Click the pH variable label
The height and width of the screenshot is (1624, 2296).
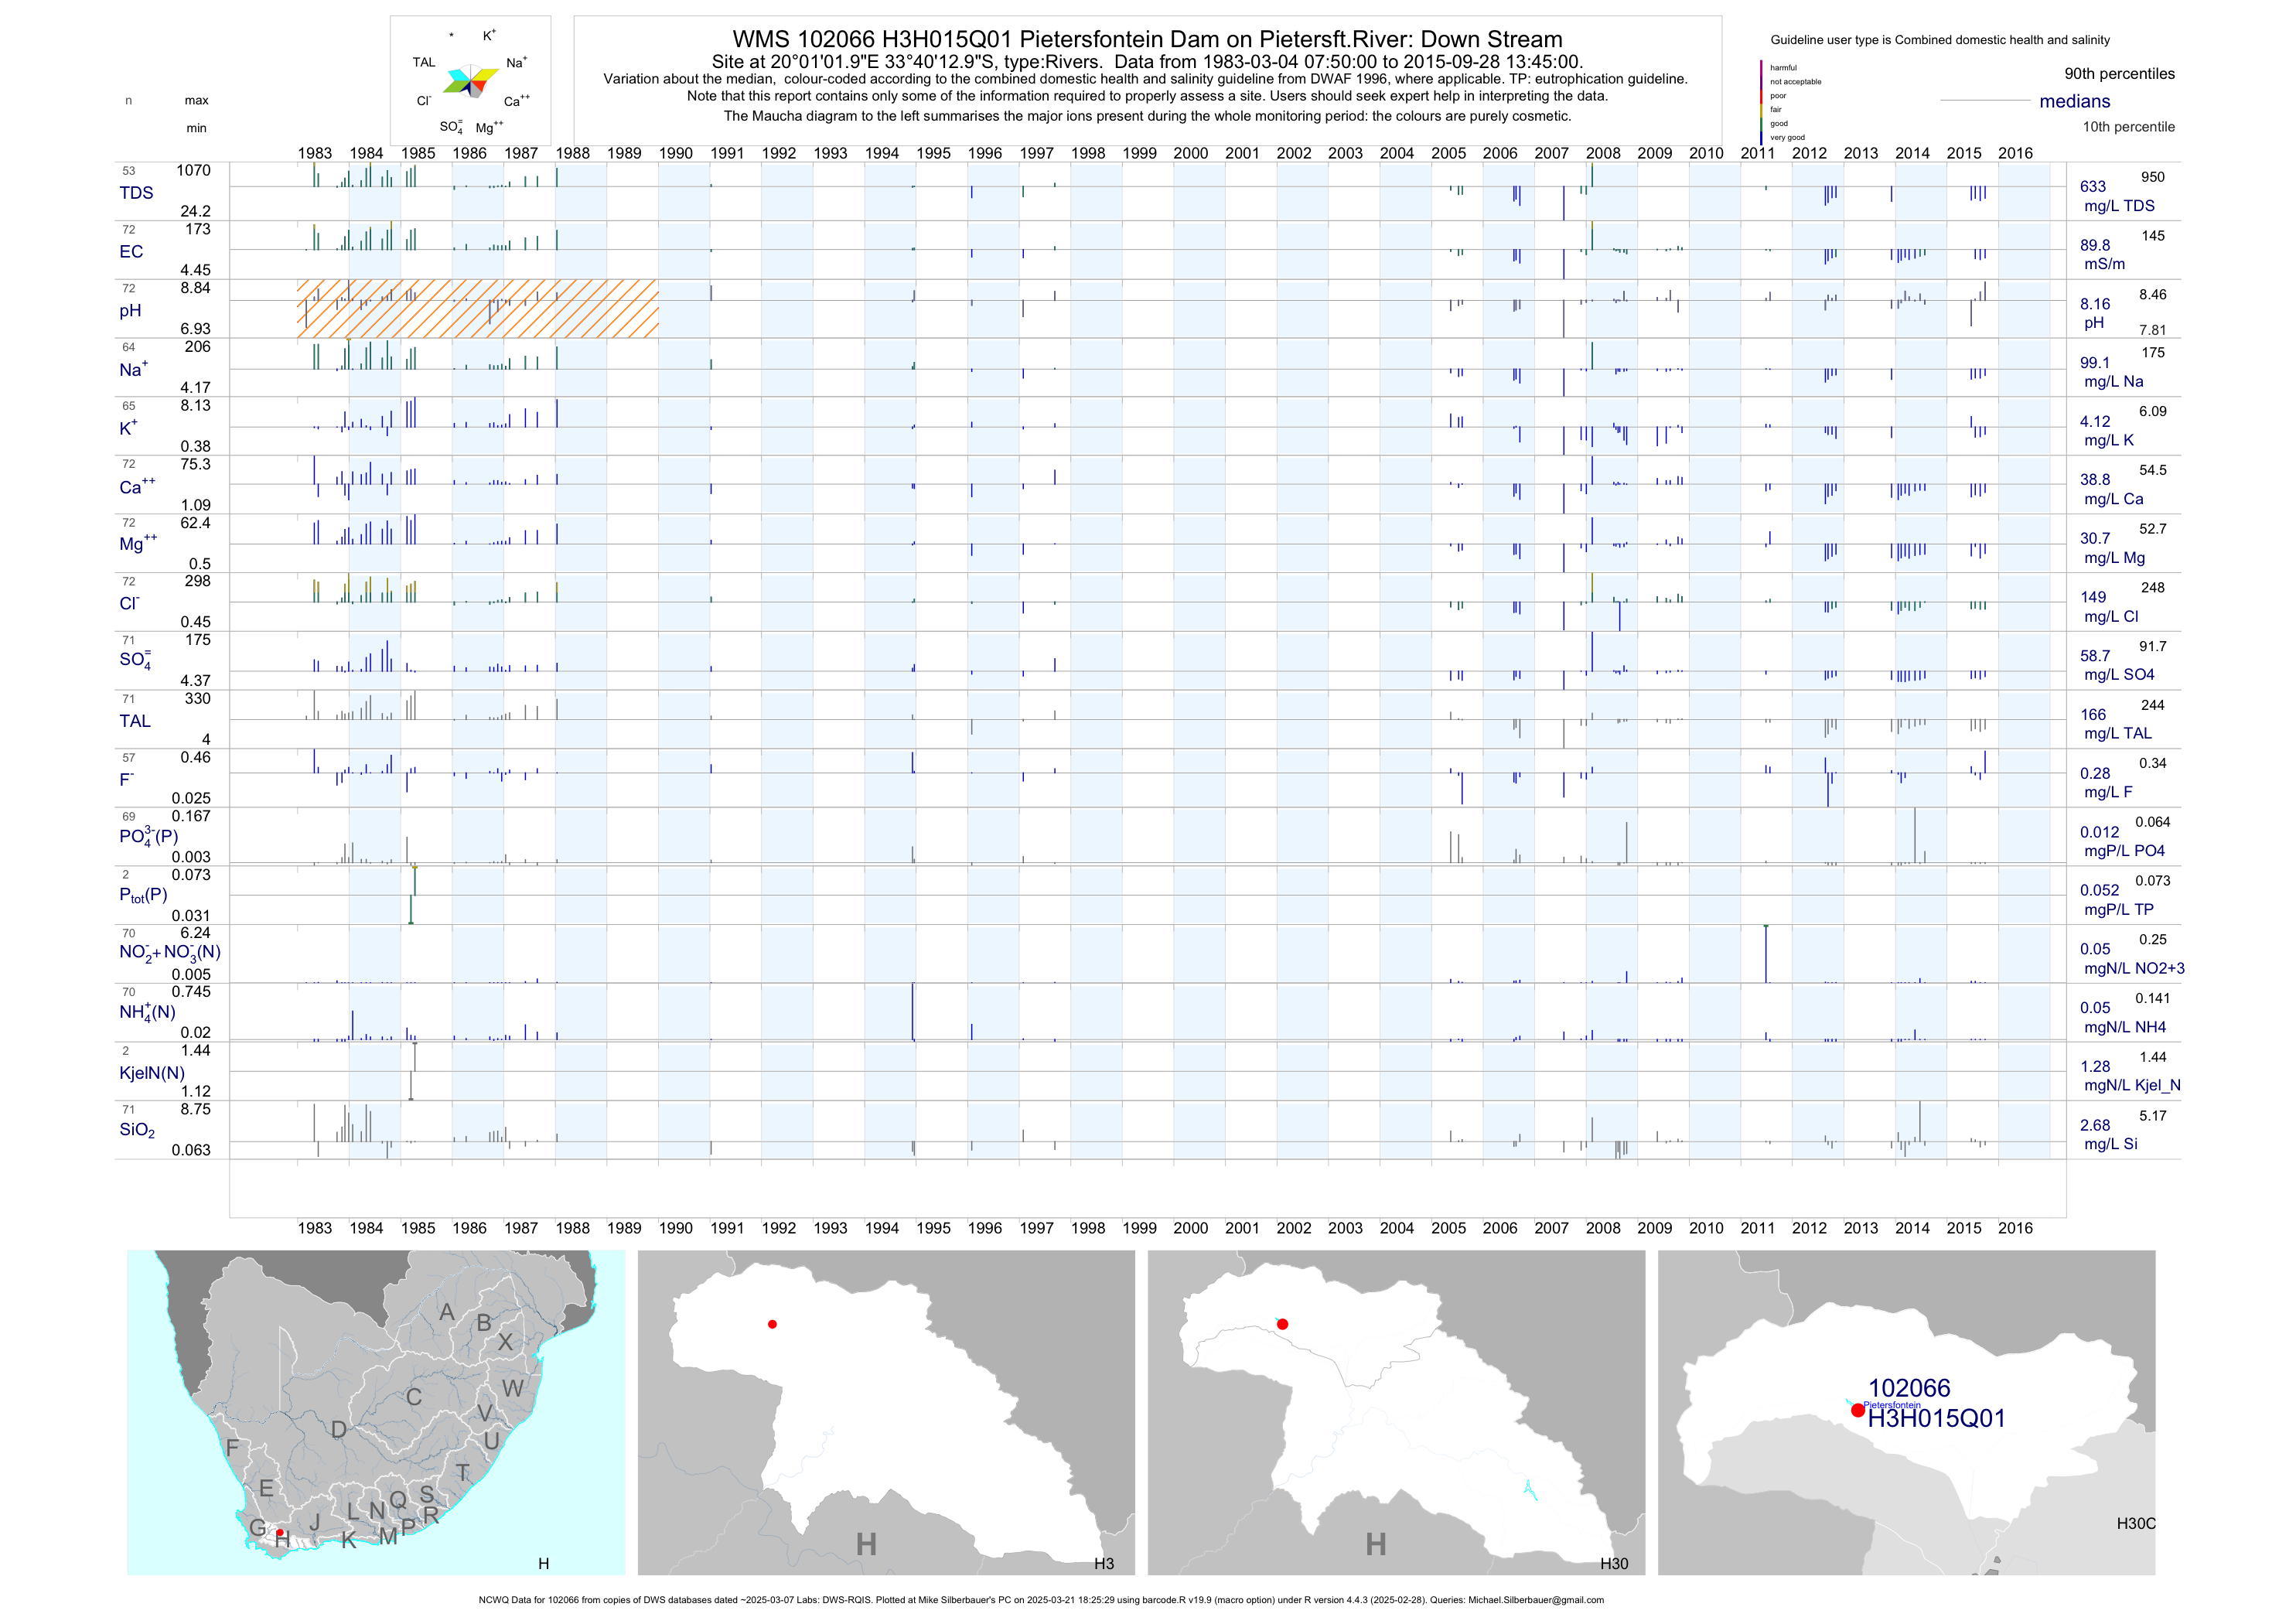tap(130, 310)
